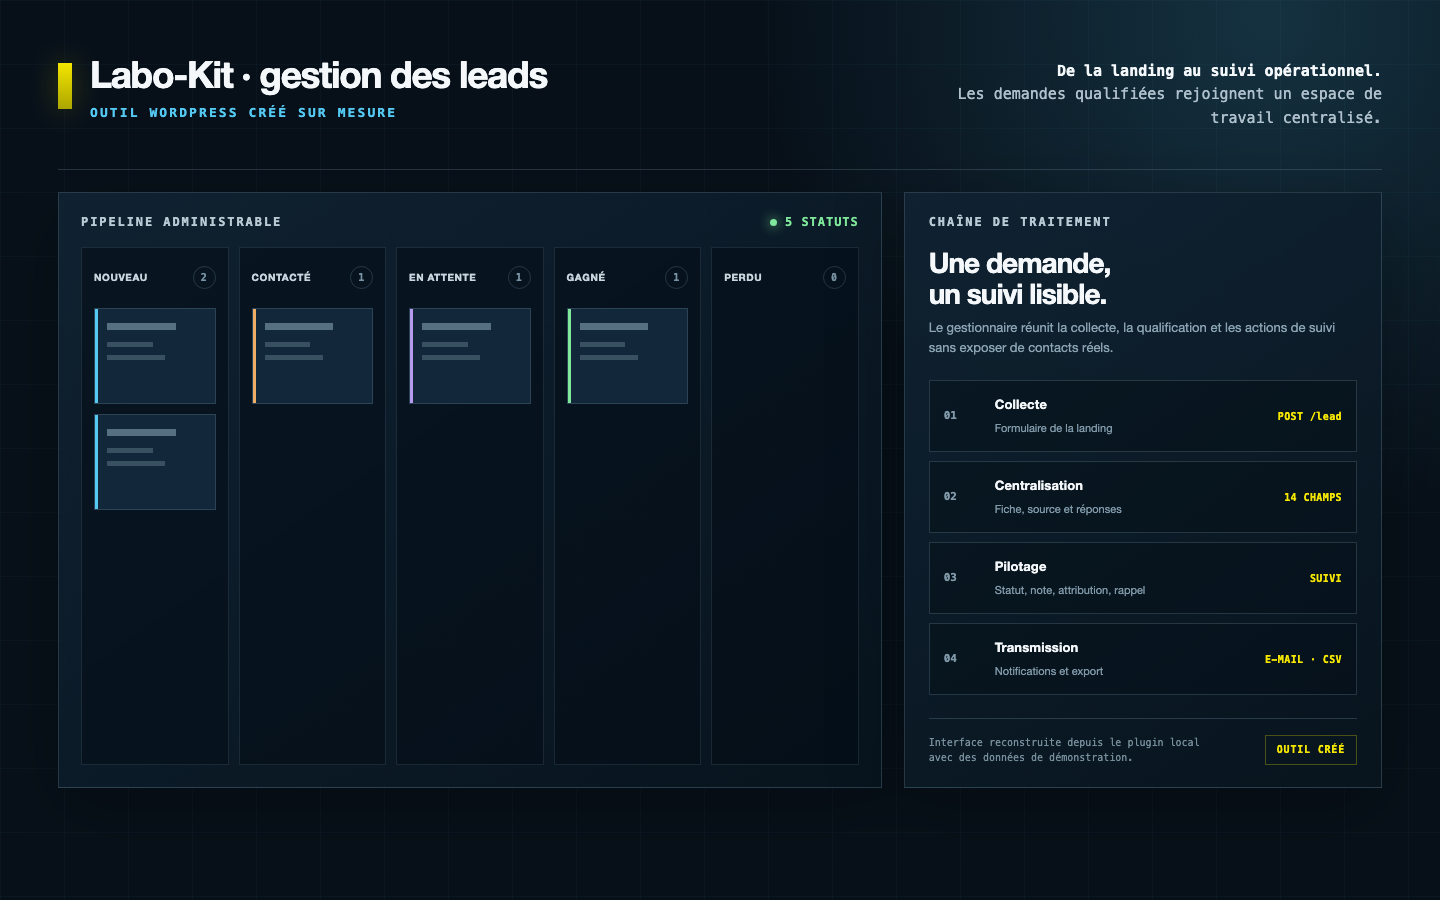The height and width of the screenshot is (900, 1440).
Task: Click 'OUTIL WORDPRESS CRÉÉ SUR MESURE' subtitle
Action: (x=243, y=113)
